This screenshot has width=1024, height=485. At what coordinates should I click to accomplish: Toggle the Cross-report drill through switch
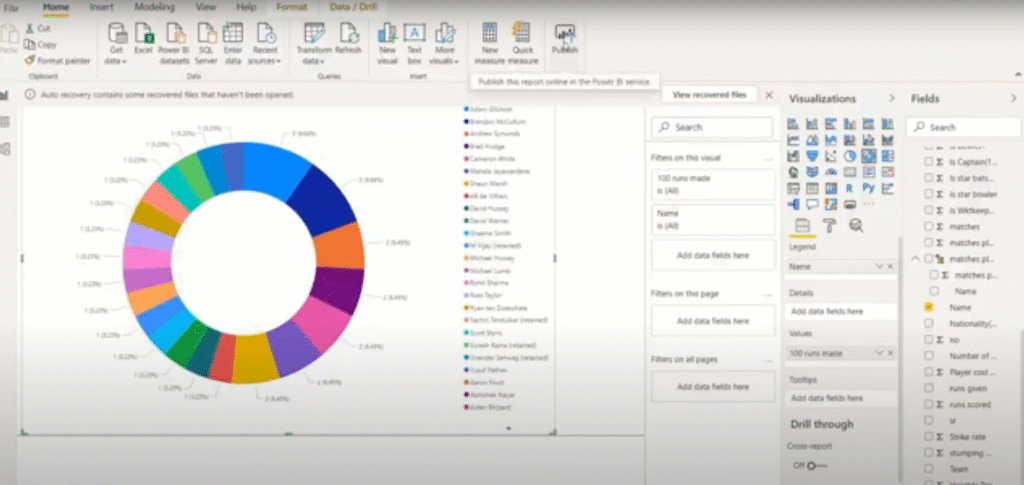[x=814, y=465]
